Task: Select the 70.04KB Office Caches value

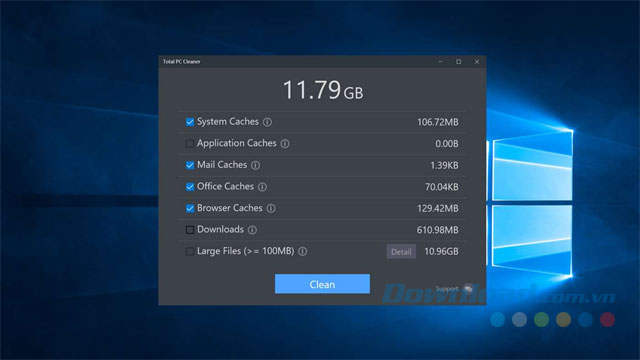Action: 442,187
